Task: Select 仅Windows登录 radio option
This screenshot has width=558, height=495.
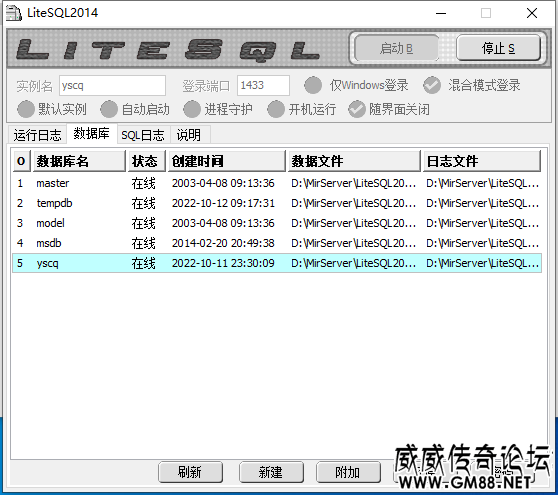Action: 357,85
